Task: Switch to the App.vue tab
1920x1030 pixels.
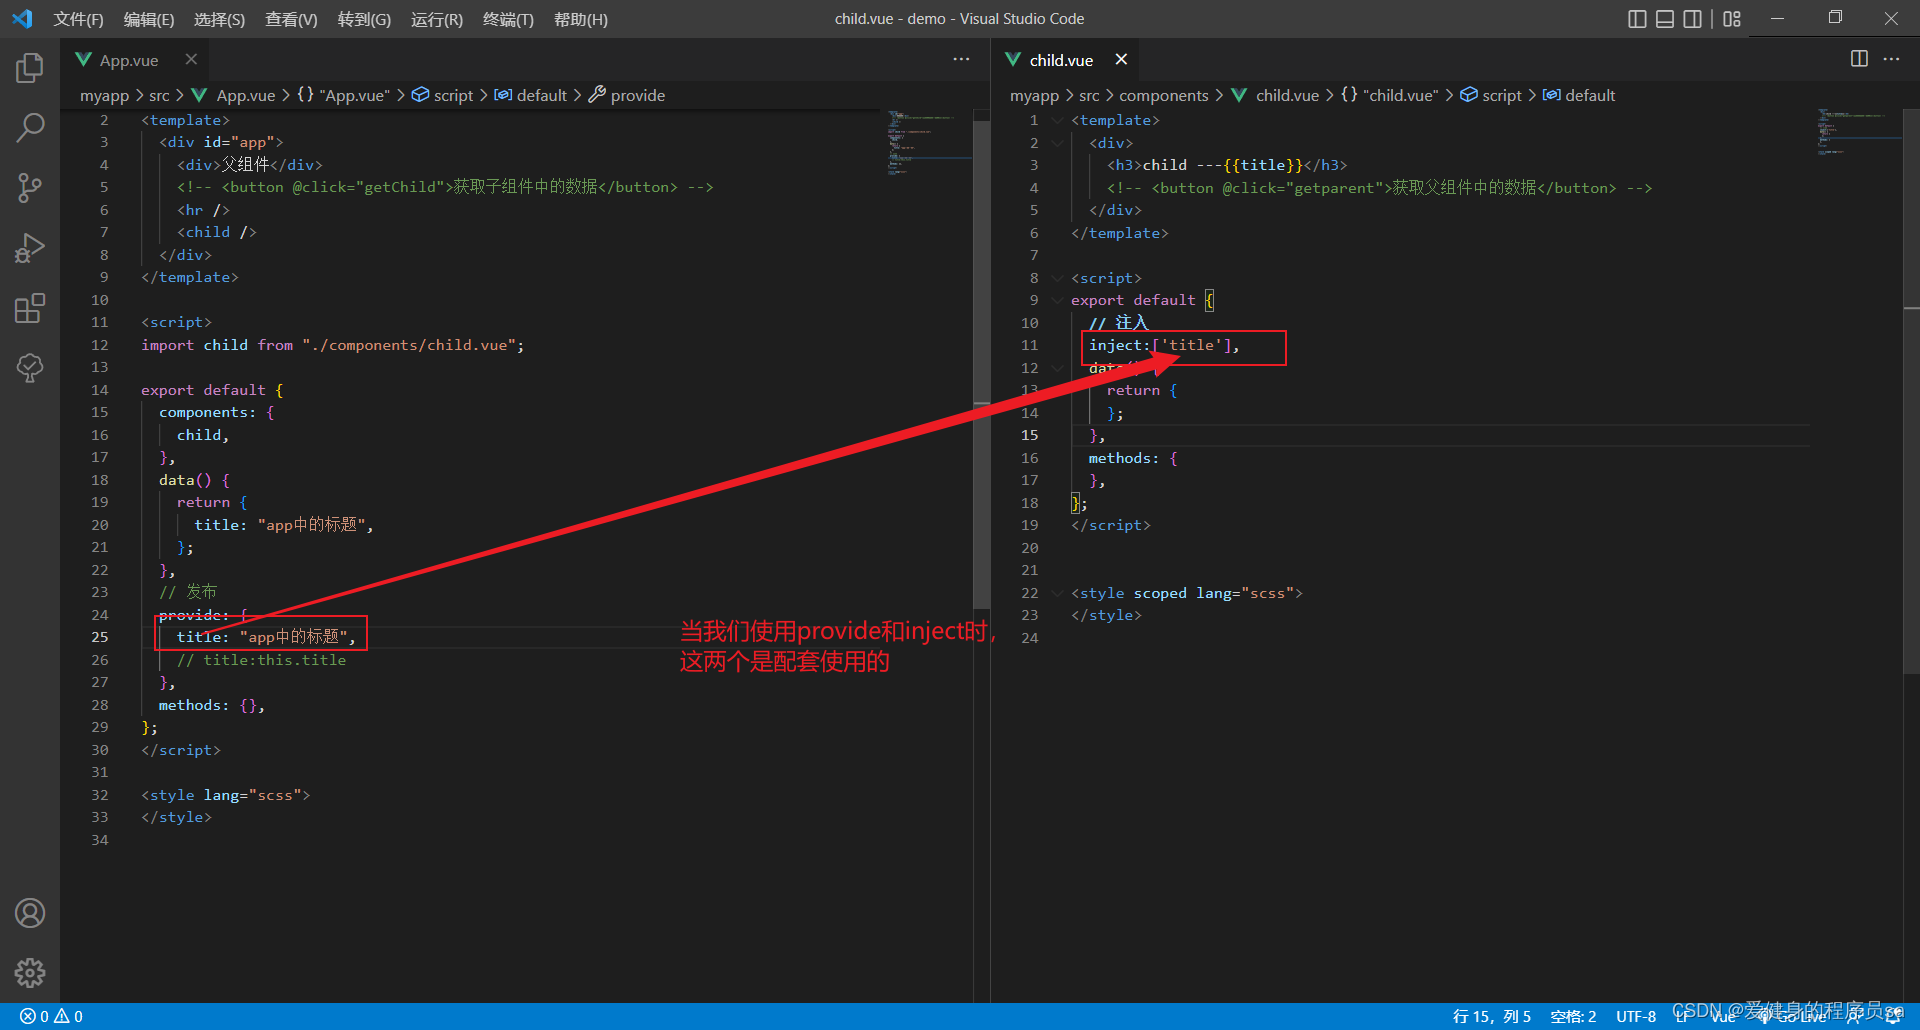Action: [128, 60]
